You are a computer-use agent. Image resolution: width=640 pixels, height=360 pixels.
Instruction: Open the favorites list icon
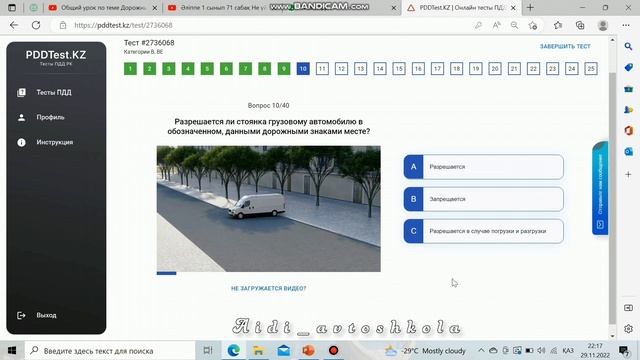(558, 25)
